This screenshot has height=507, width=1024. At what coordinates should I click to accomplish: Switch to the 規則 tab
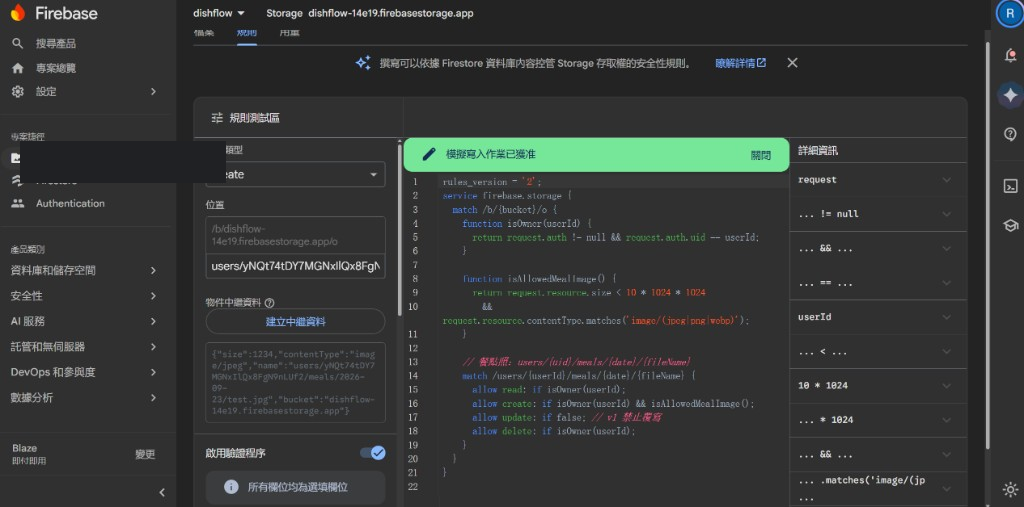pos(247,33)
